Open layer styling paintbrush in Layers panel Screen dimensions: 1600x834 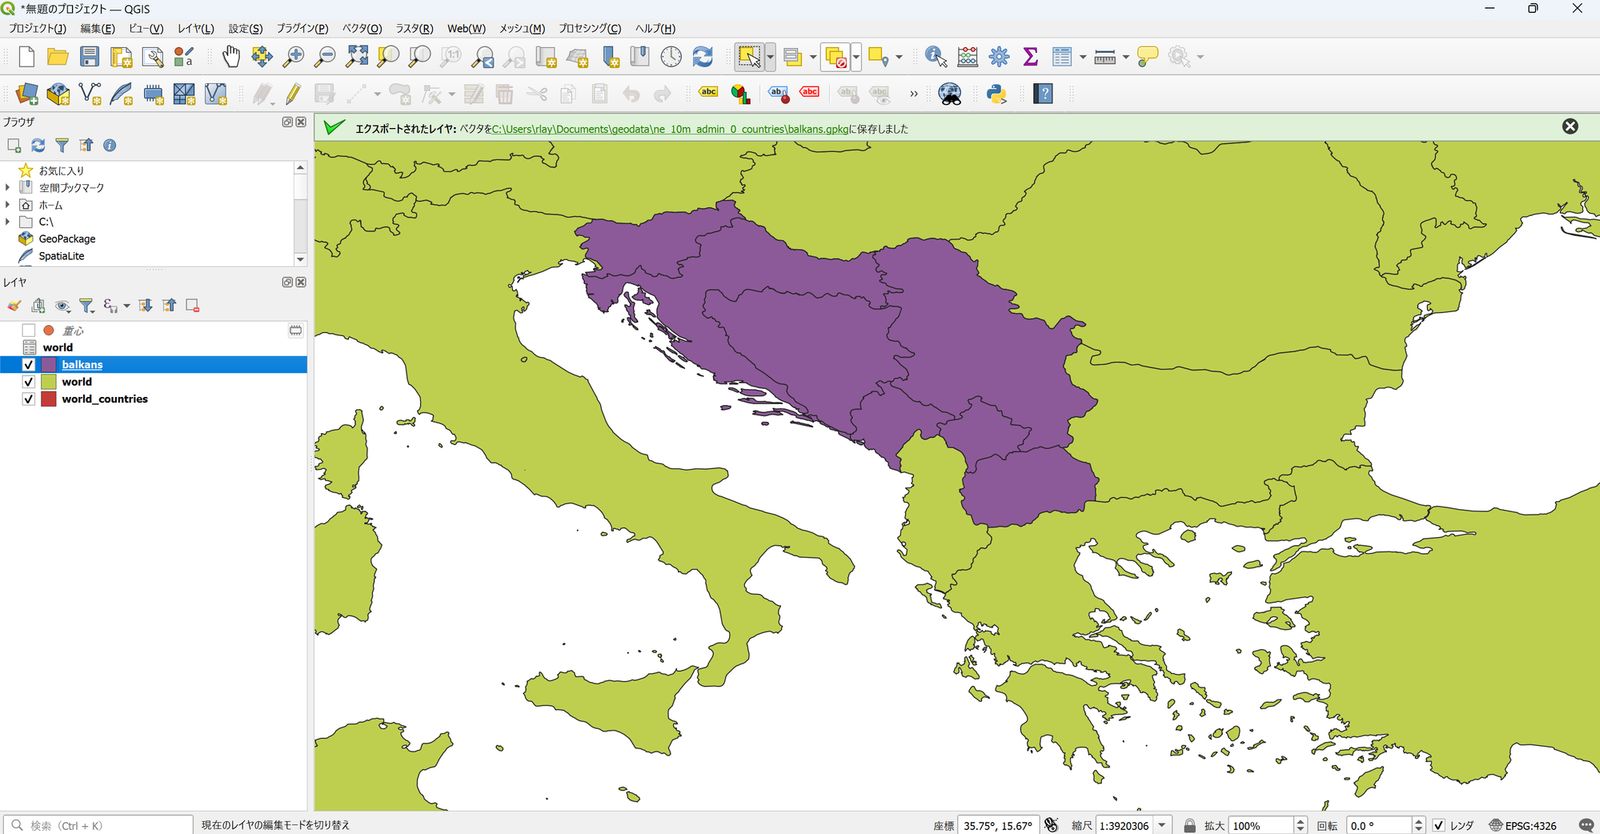click(x=14, y=306)
